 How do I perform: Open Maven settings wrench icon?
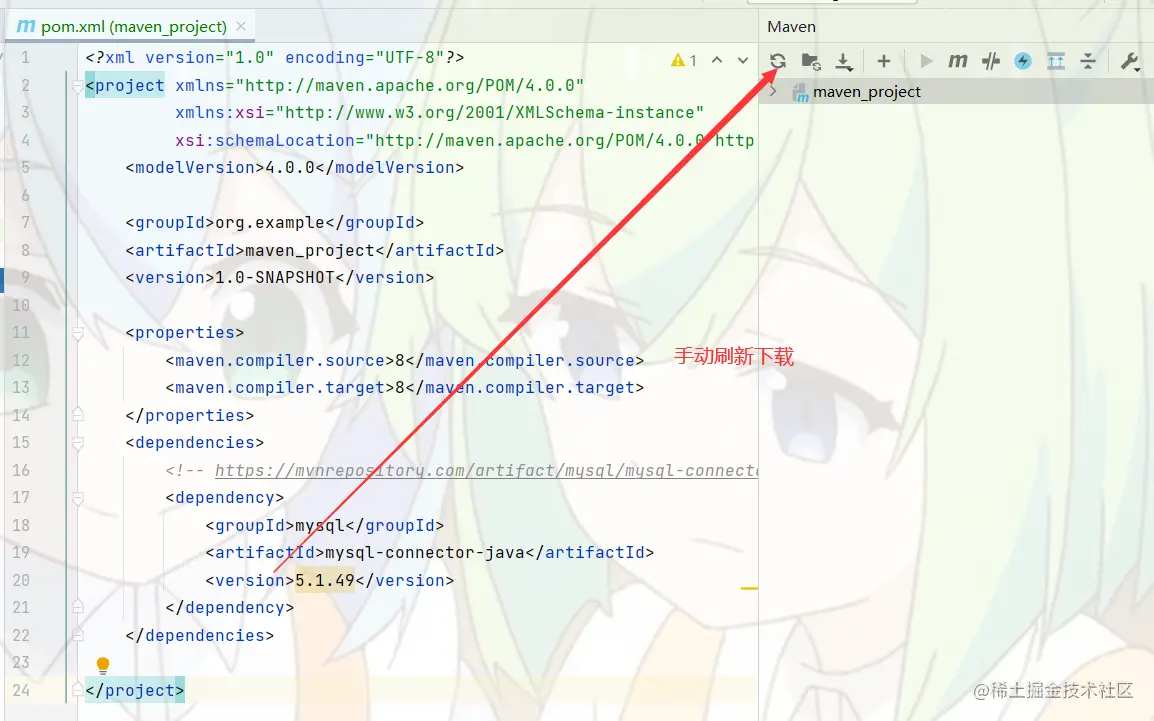1130,61
